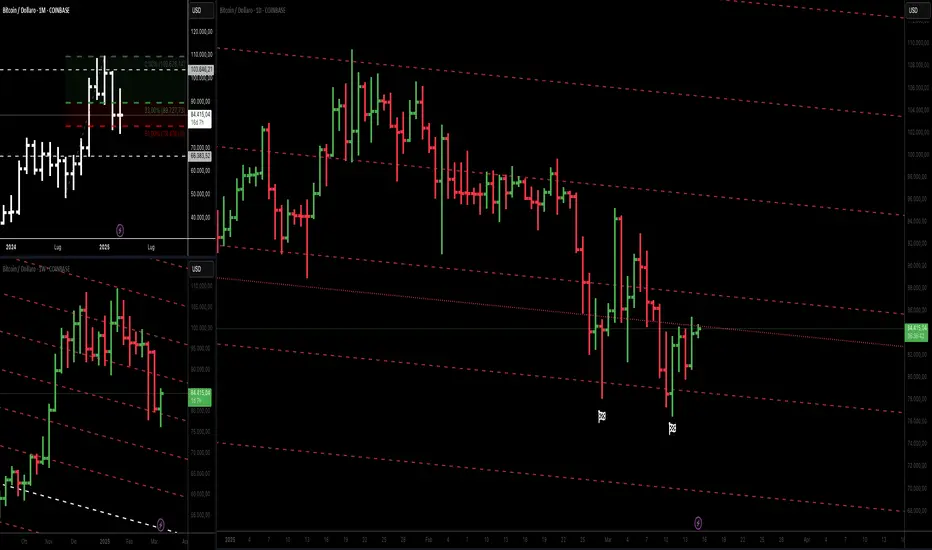
Task: Click the 103.846,21 price label on the monthly chart
Action: [x=201, y=70]
